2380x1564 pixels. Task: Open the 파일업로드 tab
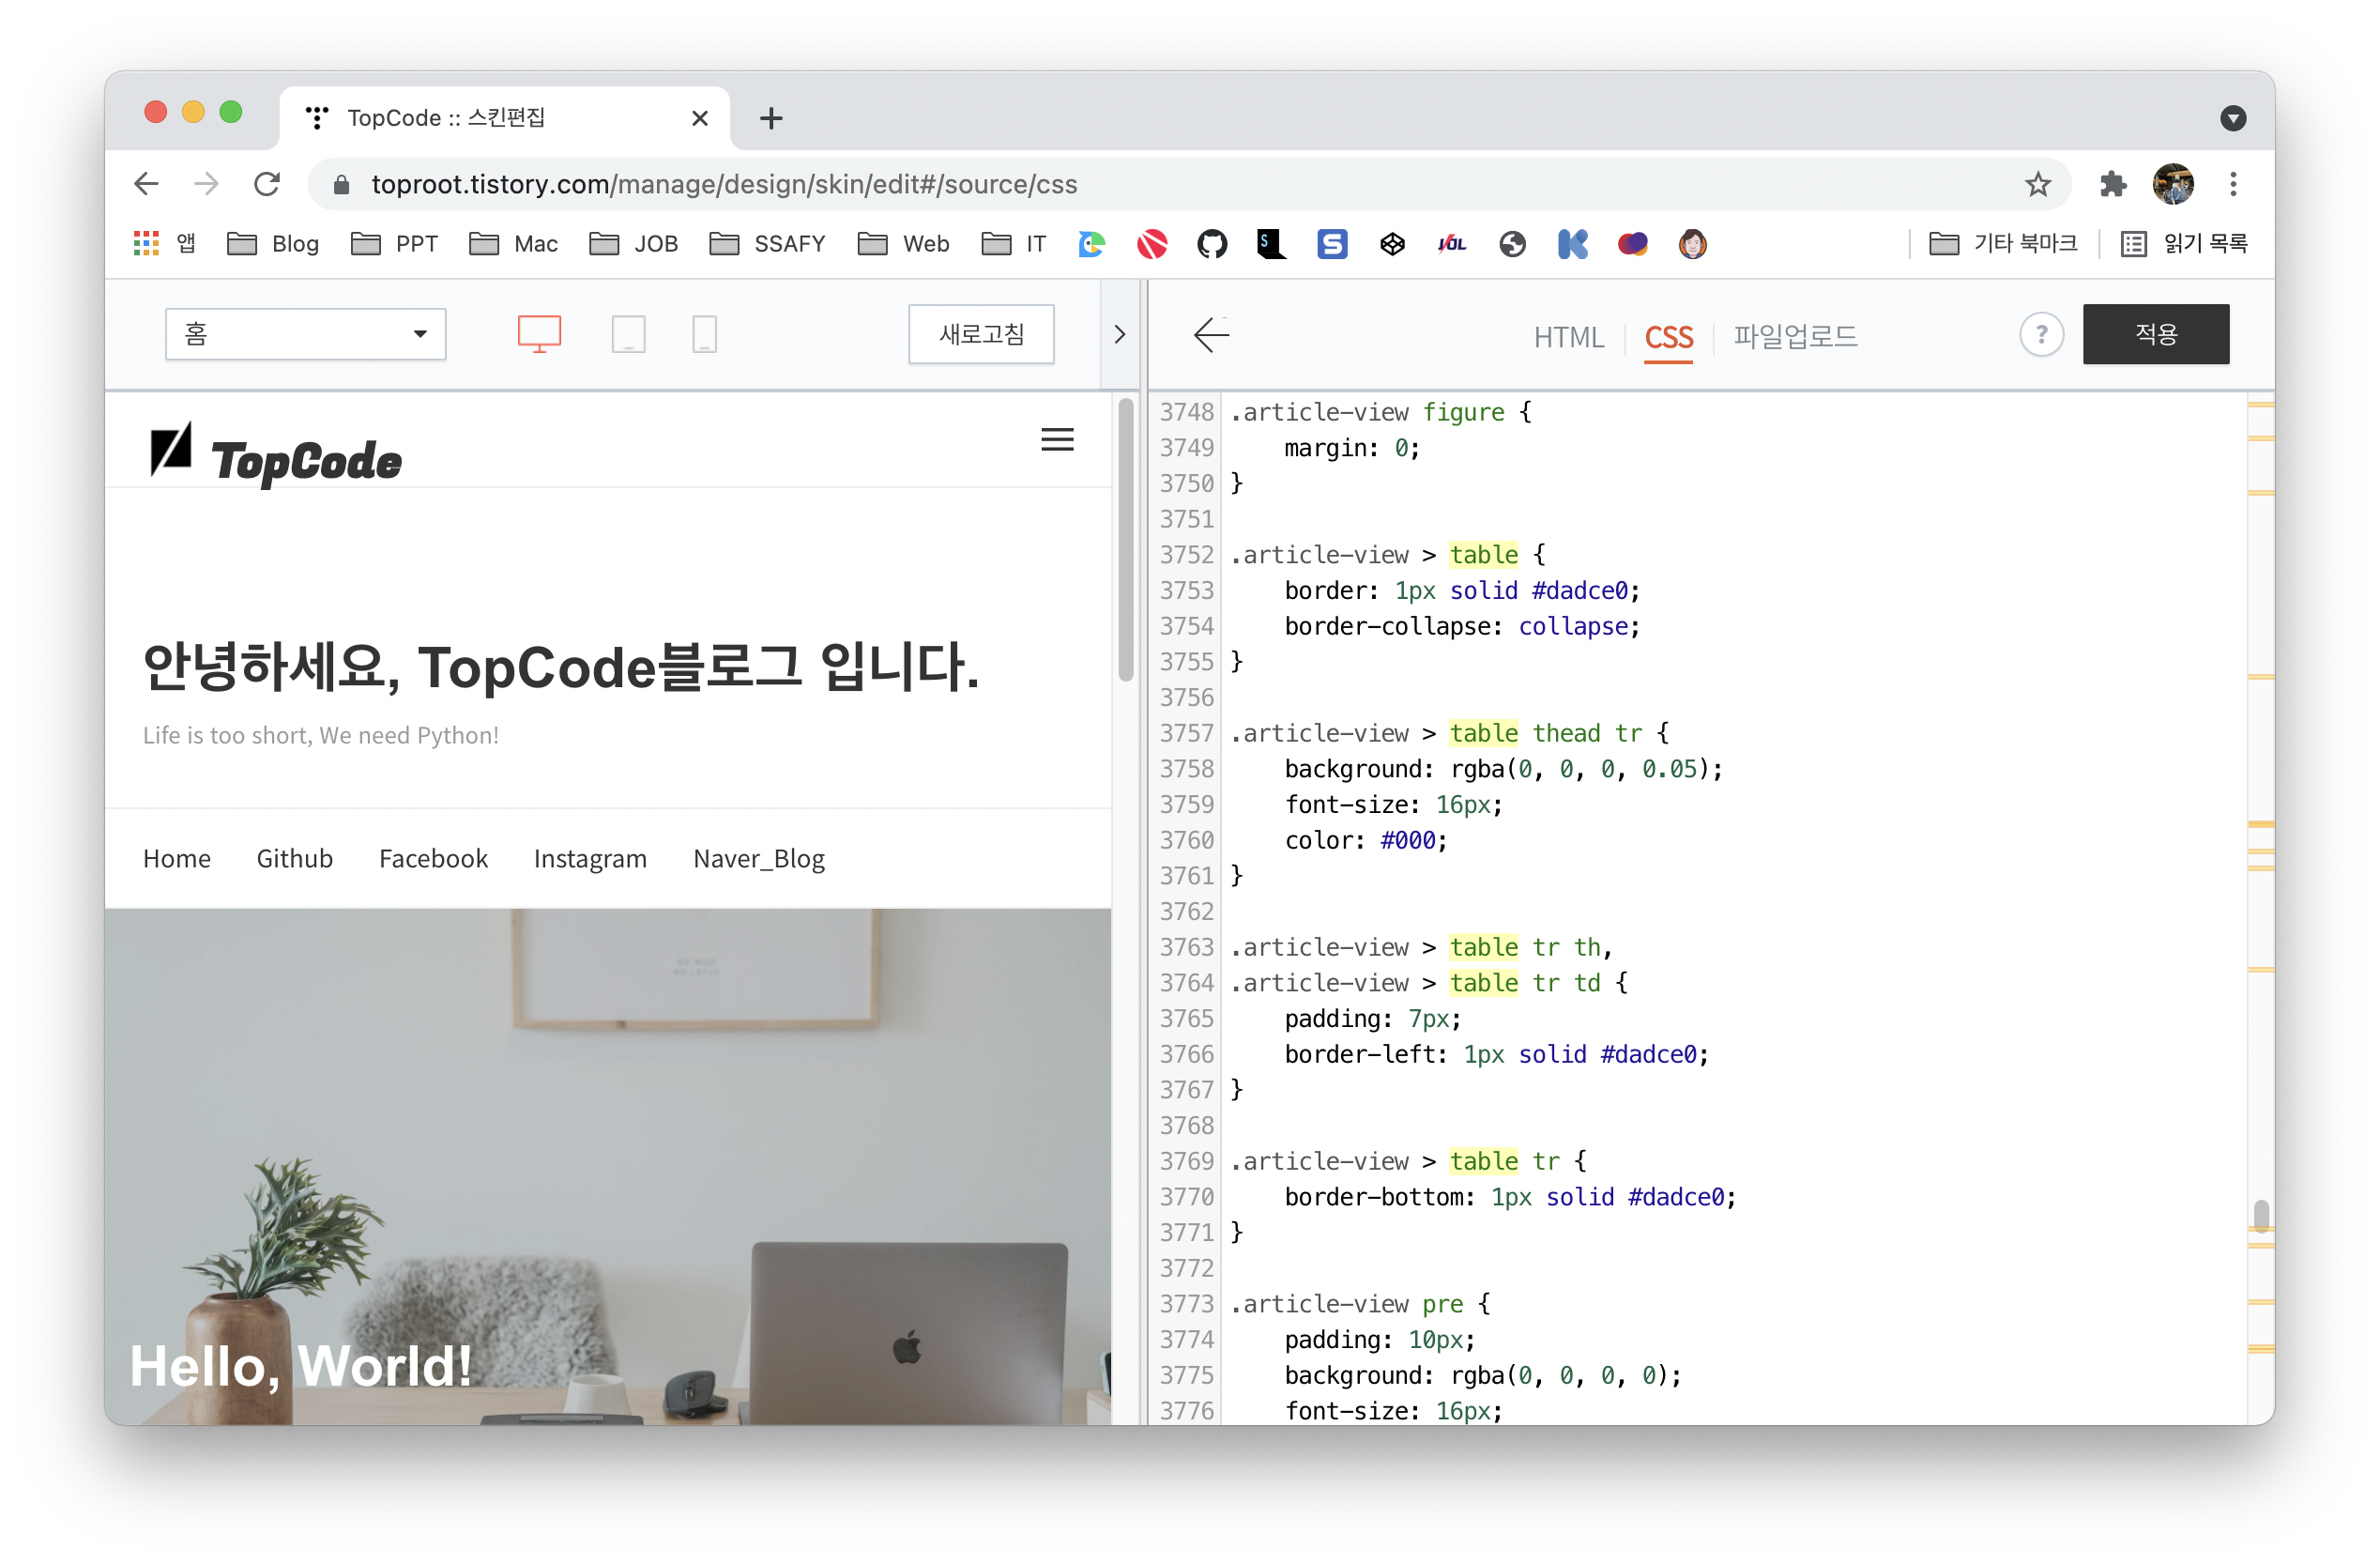pyautogui.click(x=1795, y=337)
